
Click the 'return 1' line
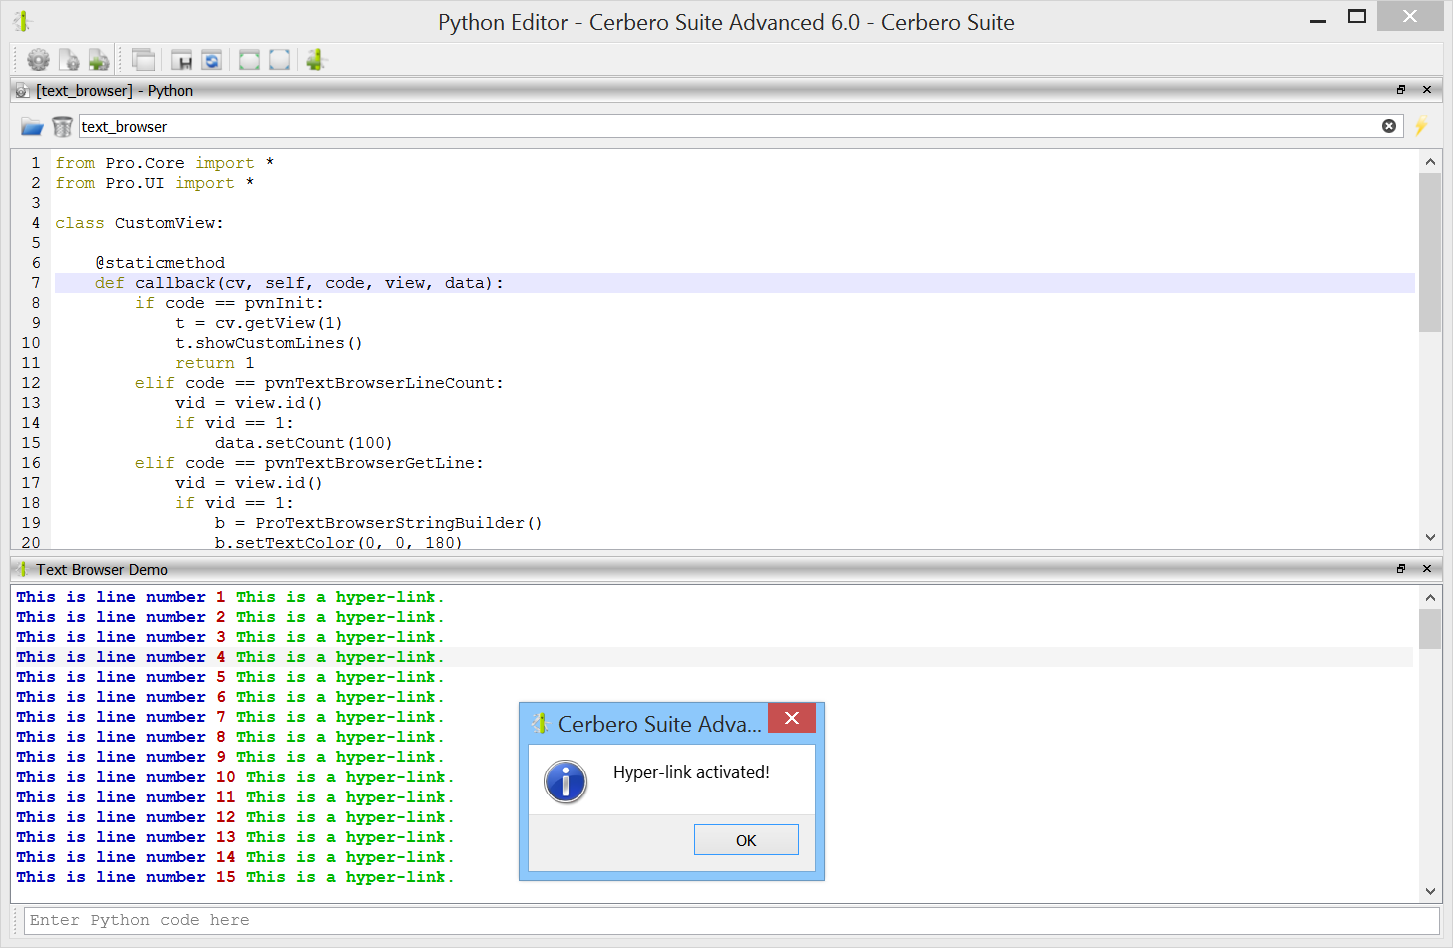[x=215, y=363]
